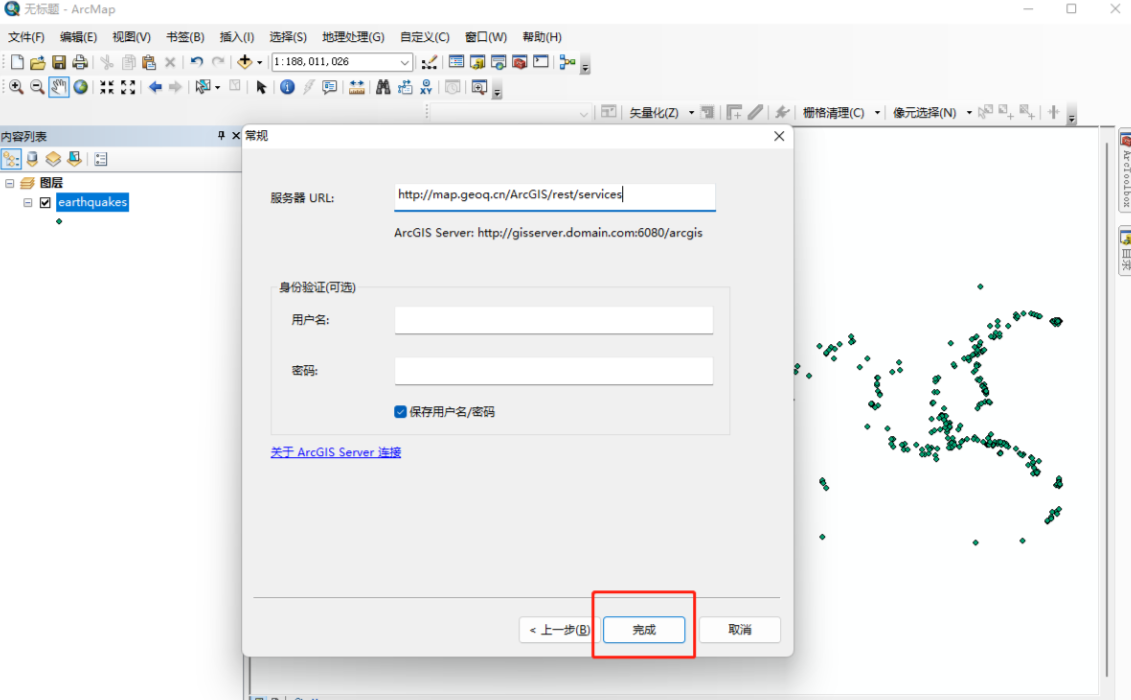Image resolution: width=1131 pixels, height=700 pixels.
Task: Go back to previous extent arrow
Action: pos(155,87)
